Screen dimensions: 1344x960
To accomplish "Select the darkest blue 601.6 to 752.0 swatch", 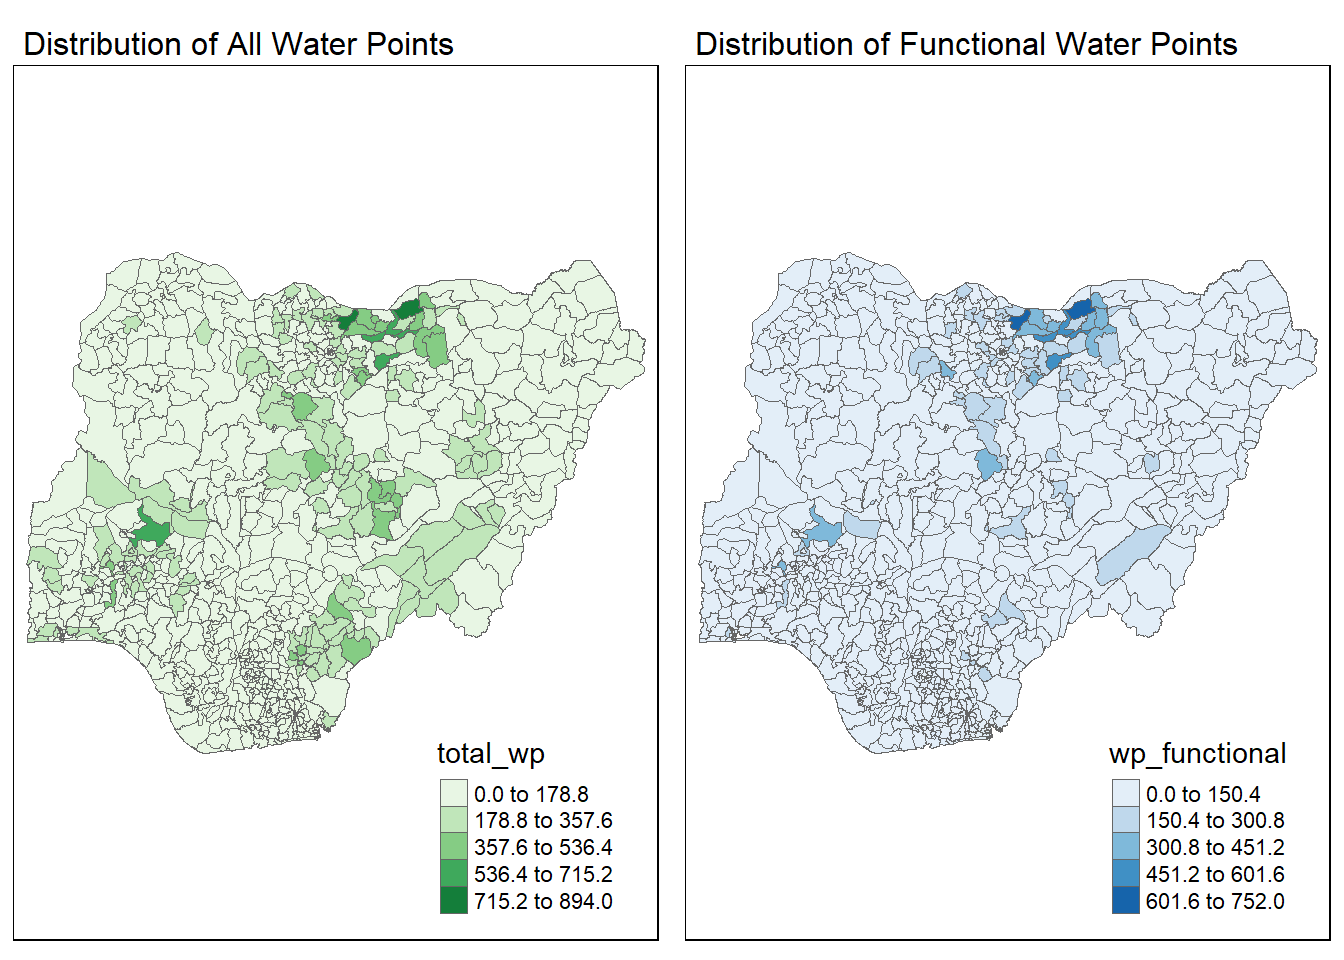I will (1125, 901).
